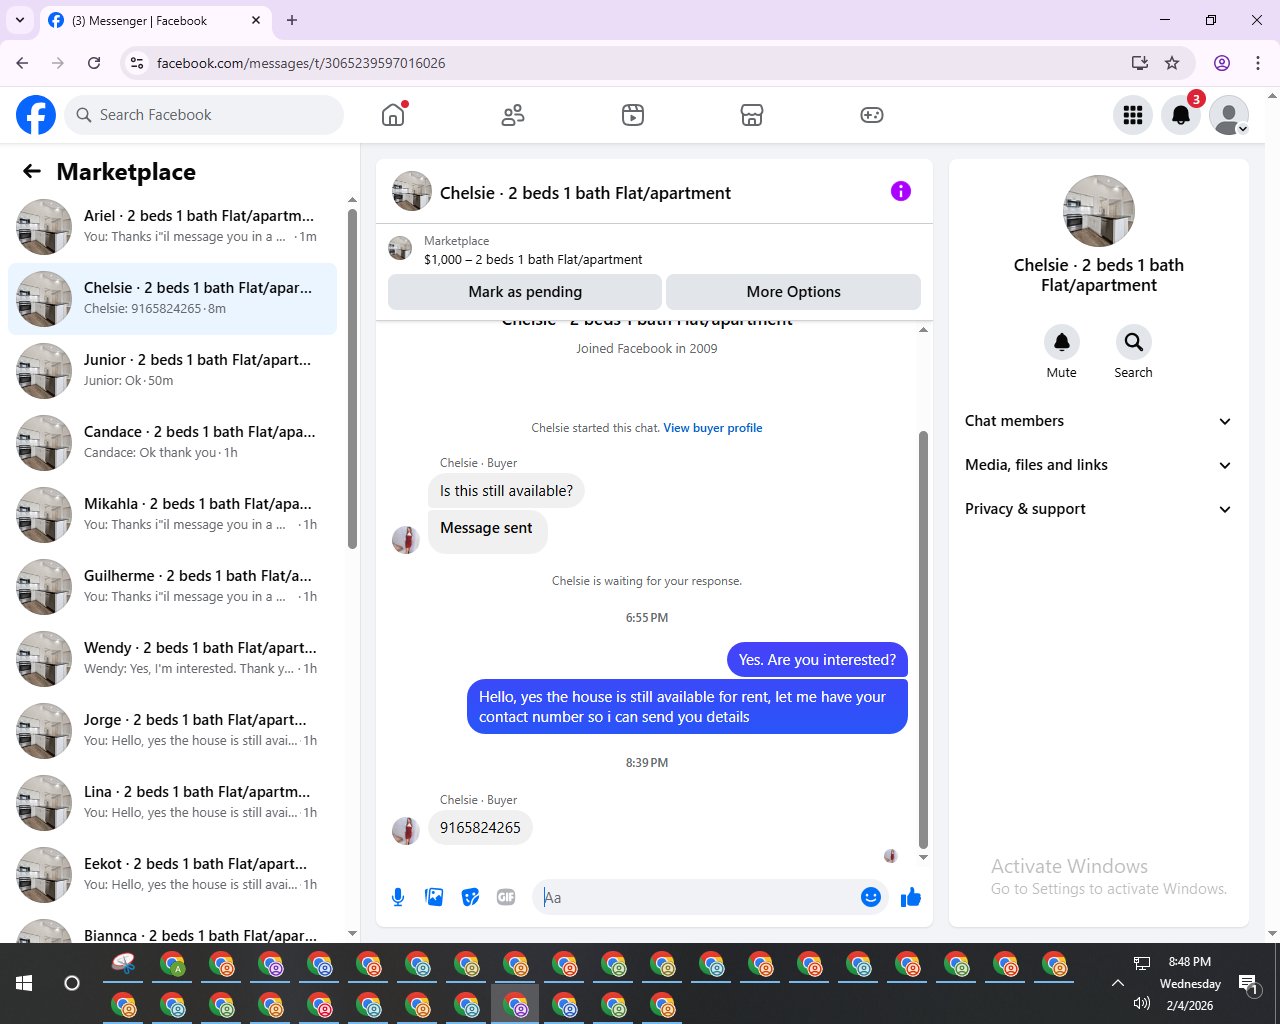The height and width of the screenshot is (1024, 1280).
Task: Open Chelsie's conversation header title
Action: [585, 193]
